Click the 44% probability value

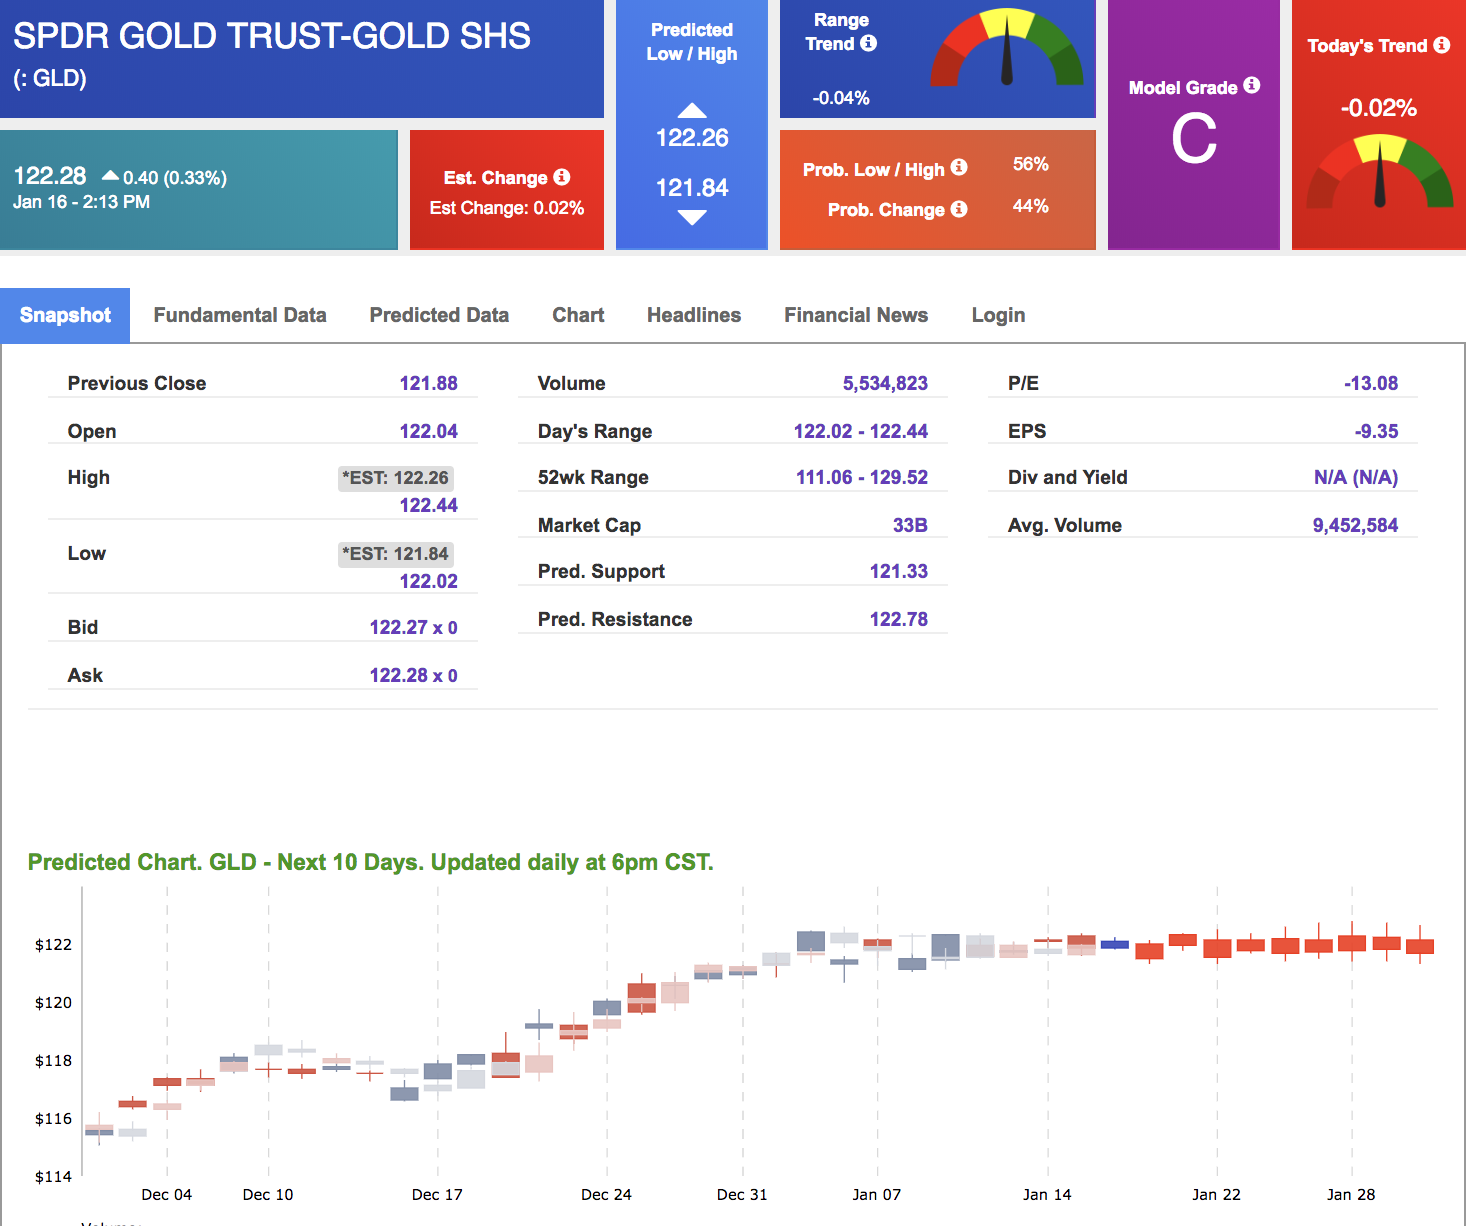click(1030, 206)
